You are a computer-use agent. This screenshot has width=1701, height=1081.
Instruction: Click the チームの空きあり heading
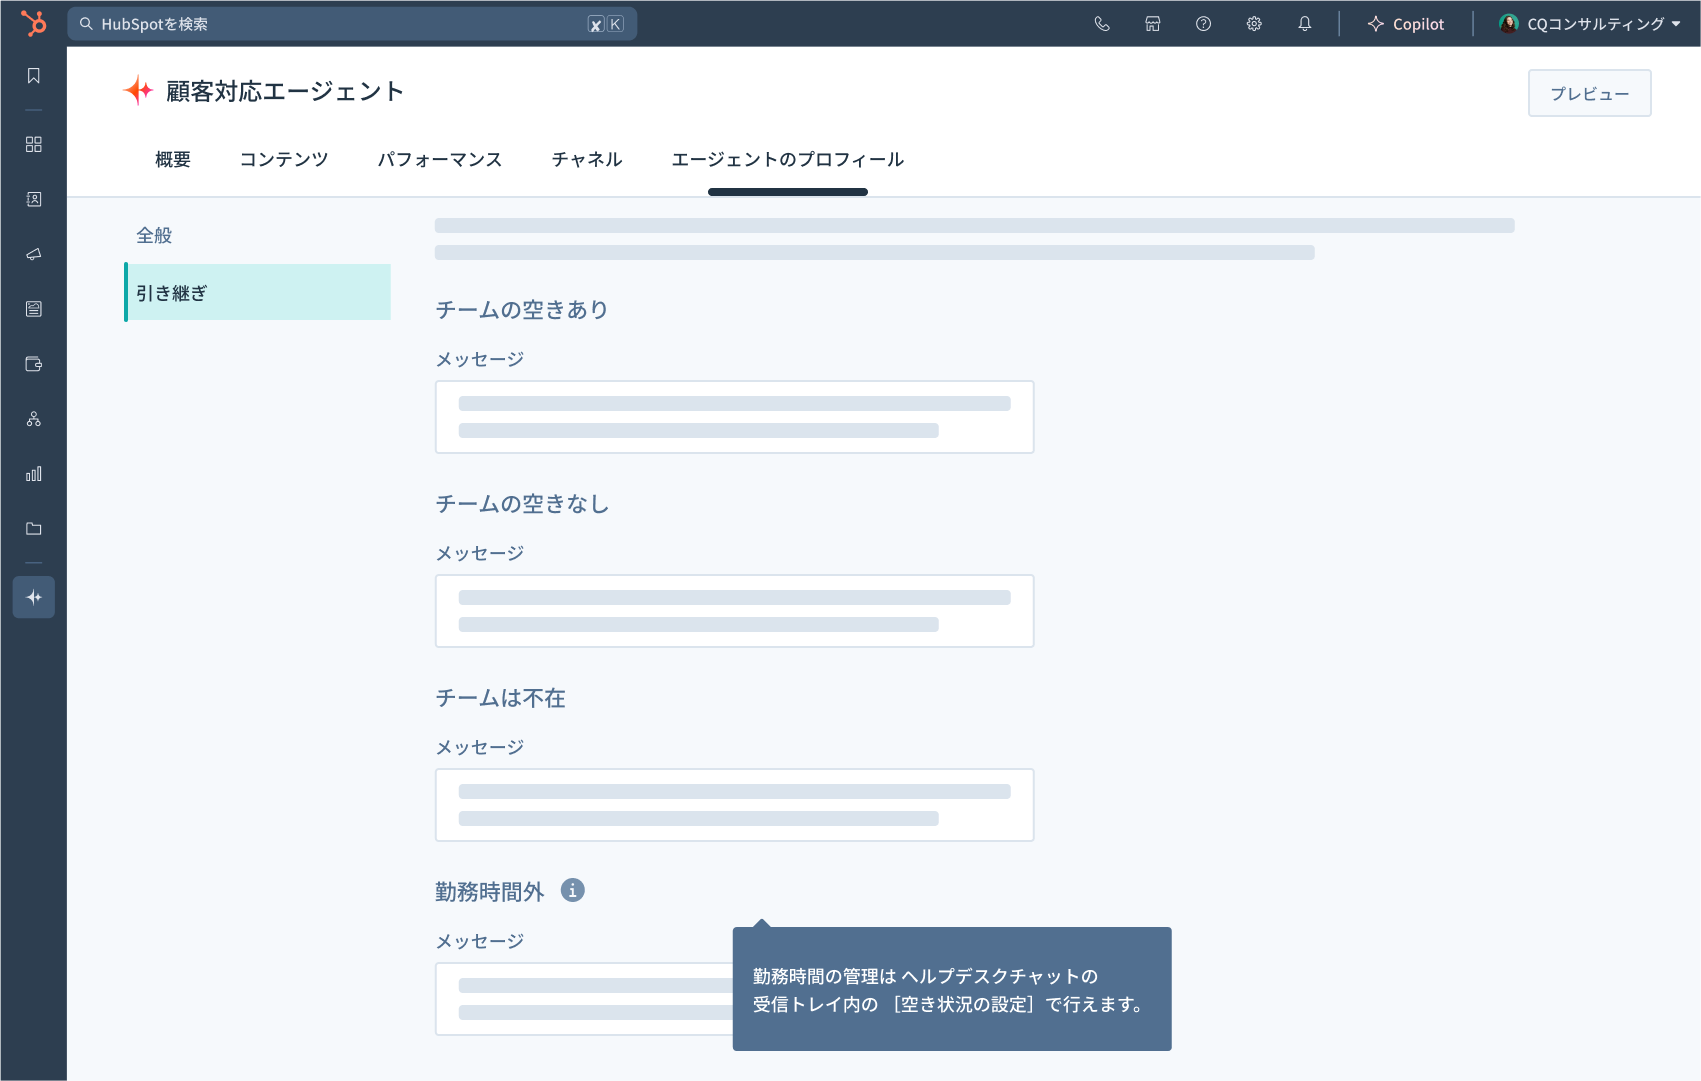click(x=522, y=310)
